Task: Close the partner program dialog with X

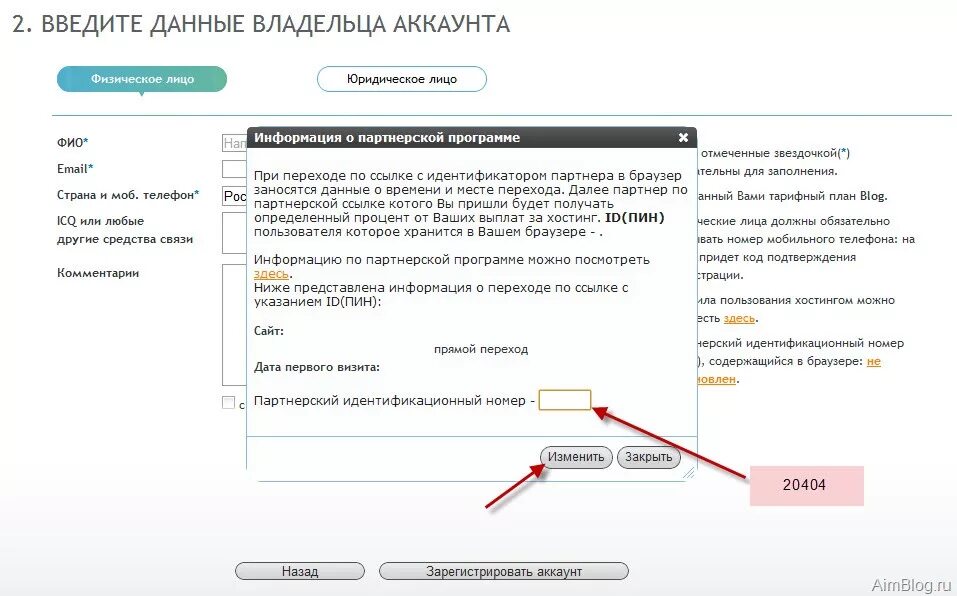Action: click(684, 138)
